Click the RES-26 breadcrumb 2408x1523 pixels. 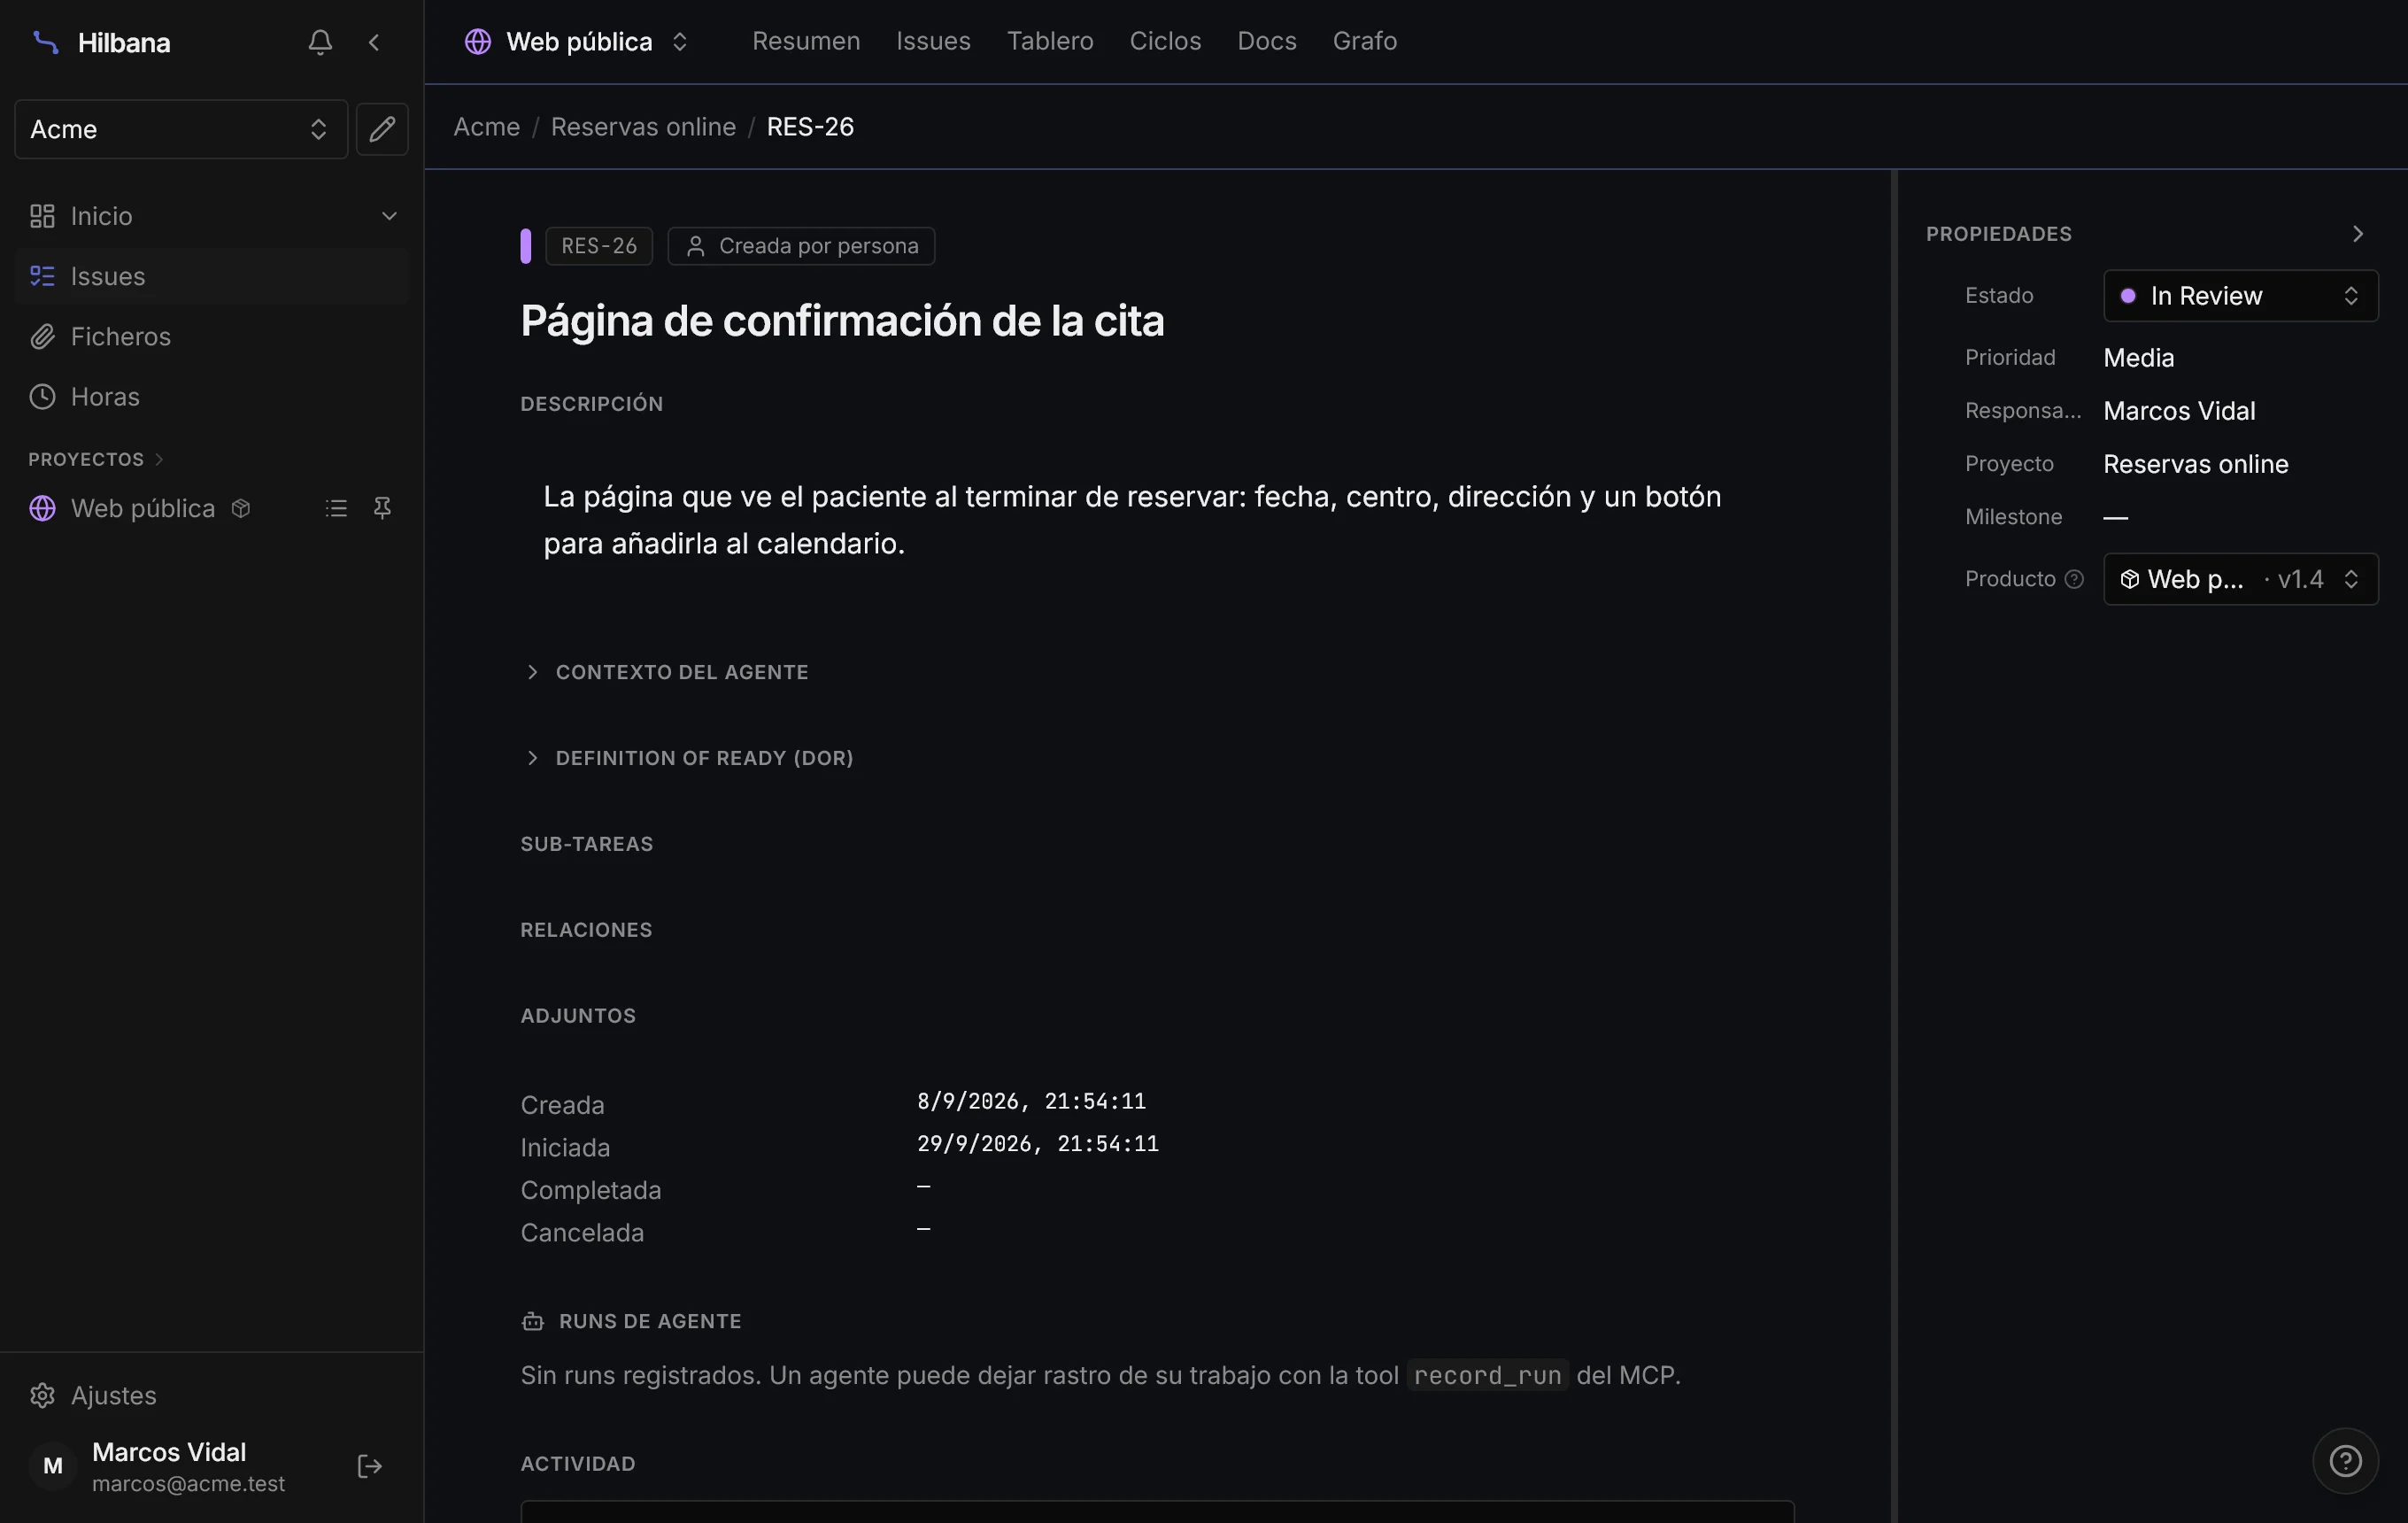(x=810, y=127)
